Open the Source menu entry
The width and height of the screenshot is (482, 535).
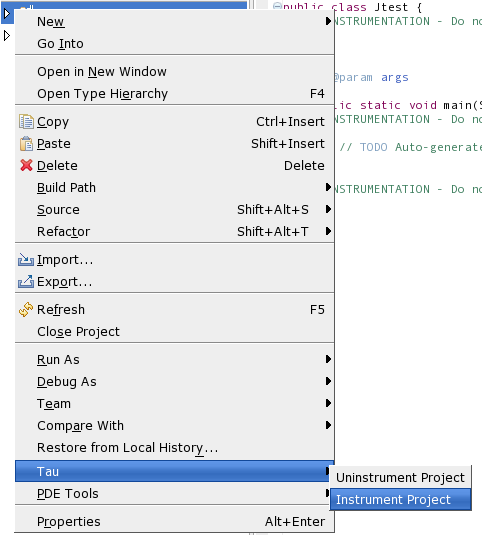[x=174, y=209]
